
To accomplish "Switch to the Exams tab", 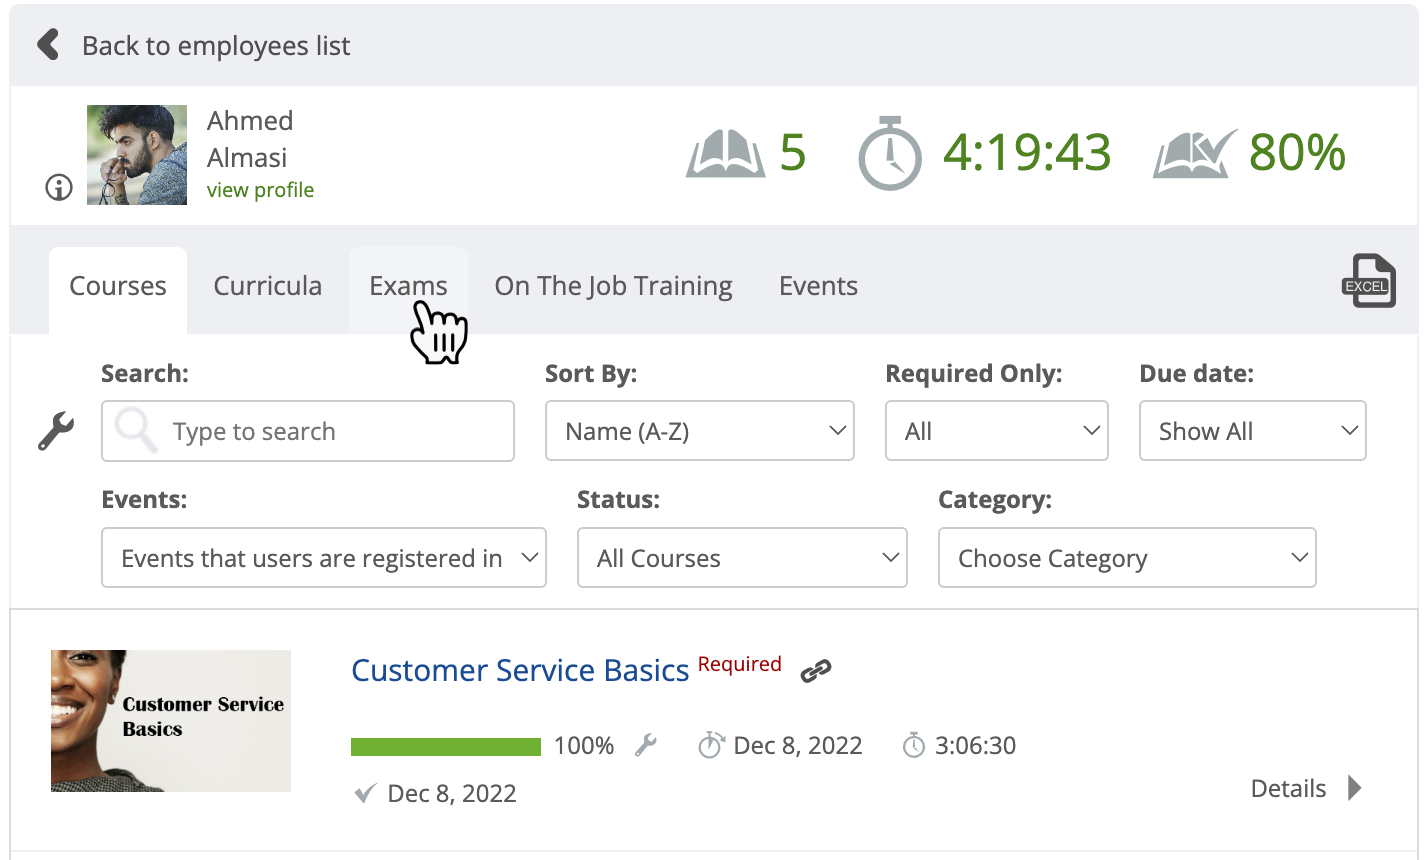I will [407, 286].
